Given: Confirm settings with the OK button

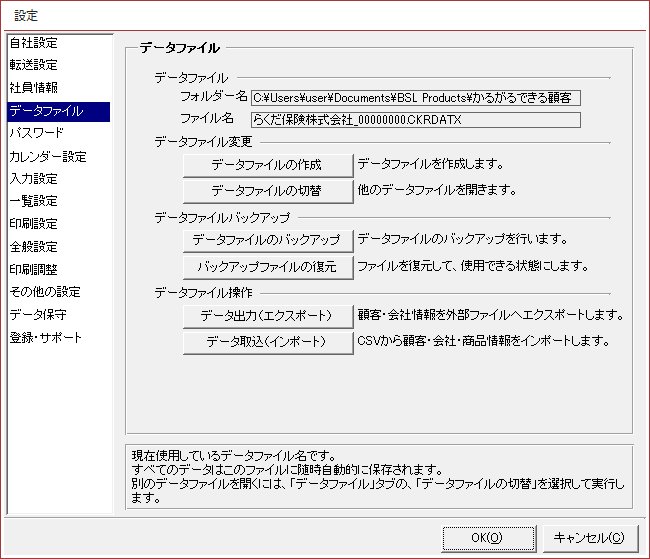Looking at the screenshot, I should coord(488,537).
